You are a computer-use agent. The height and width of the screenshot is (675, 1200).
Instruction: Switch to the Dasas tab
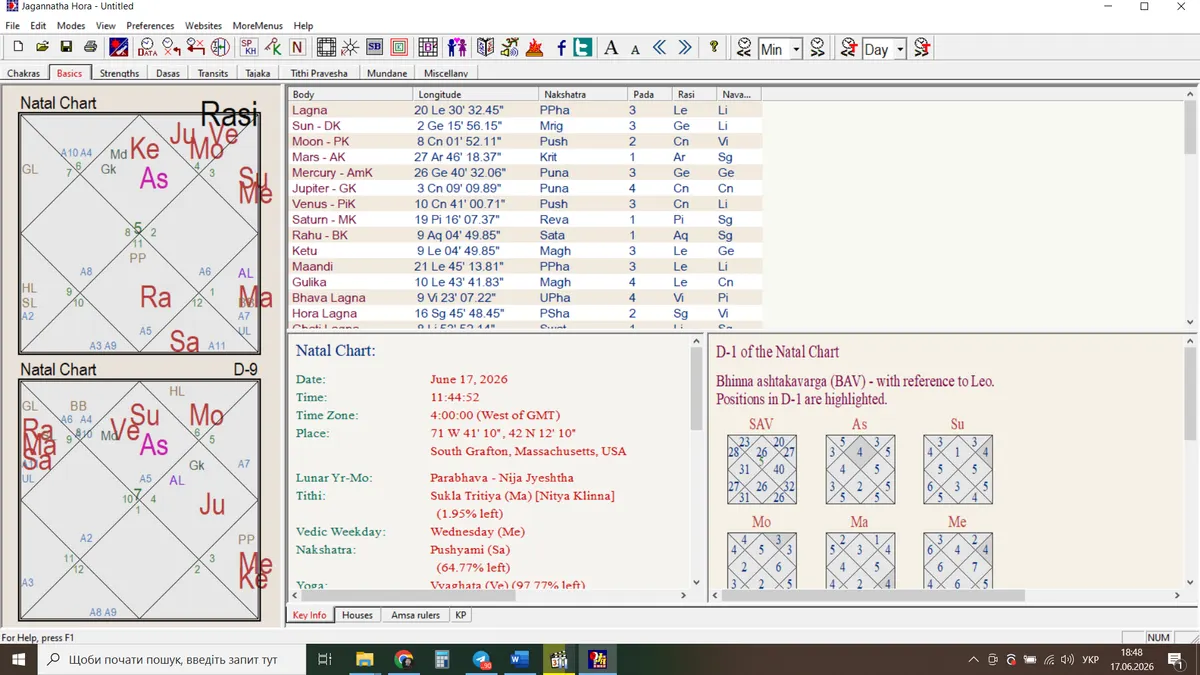point(168,73)
